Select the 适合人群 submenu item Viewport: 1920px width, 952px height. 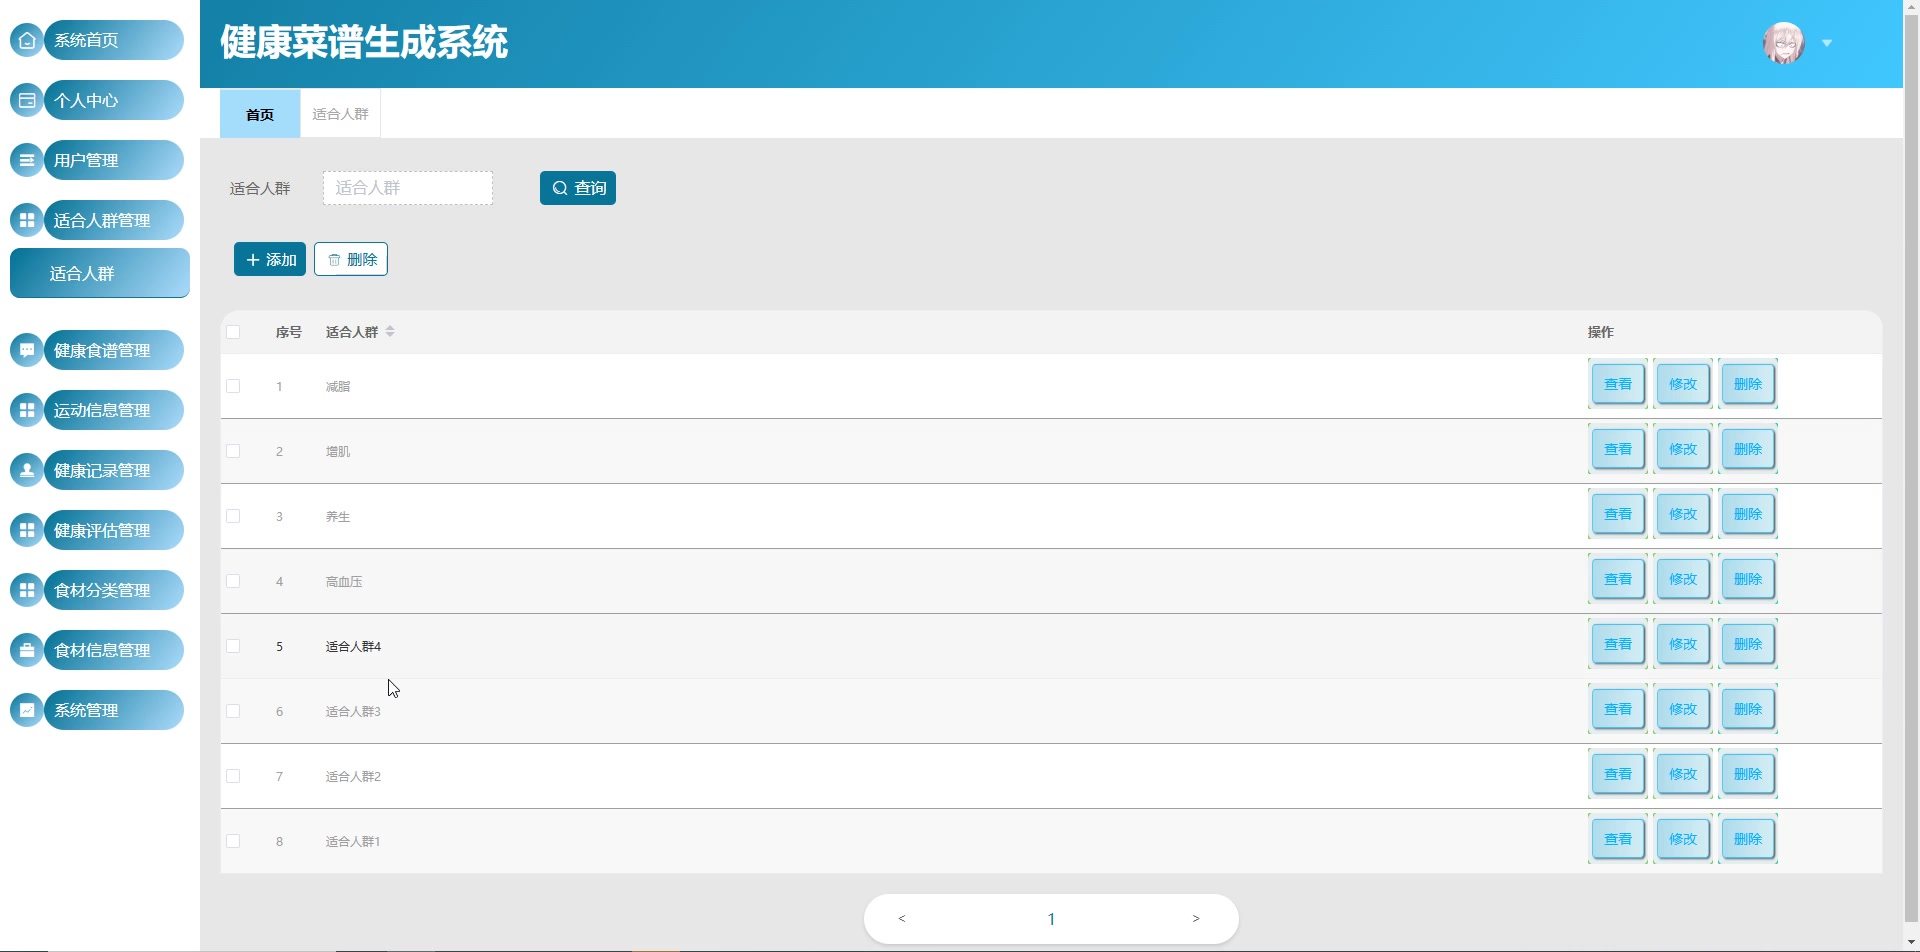(100, 273)
